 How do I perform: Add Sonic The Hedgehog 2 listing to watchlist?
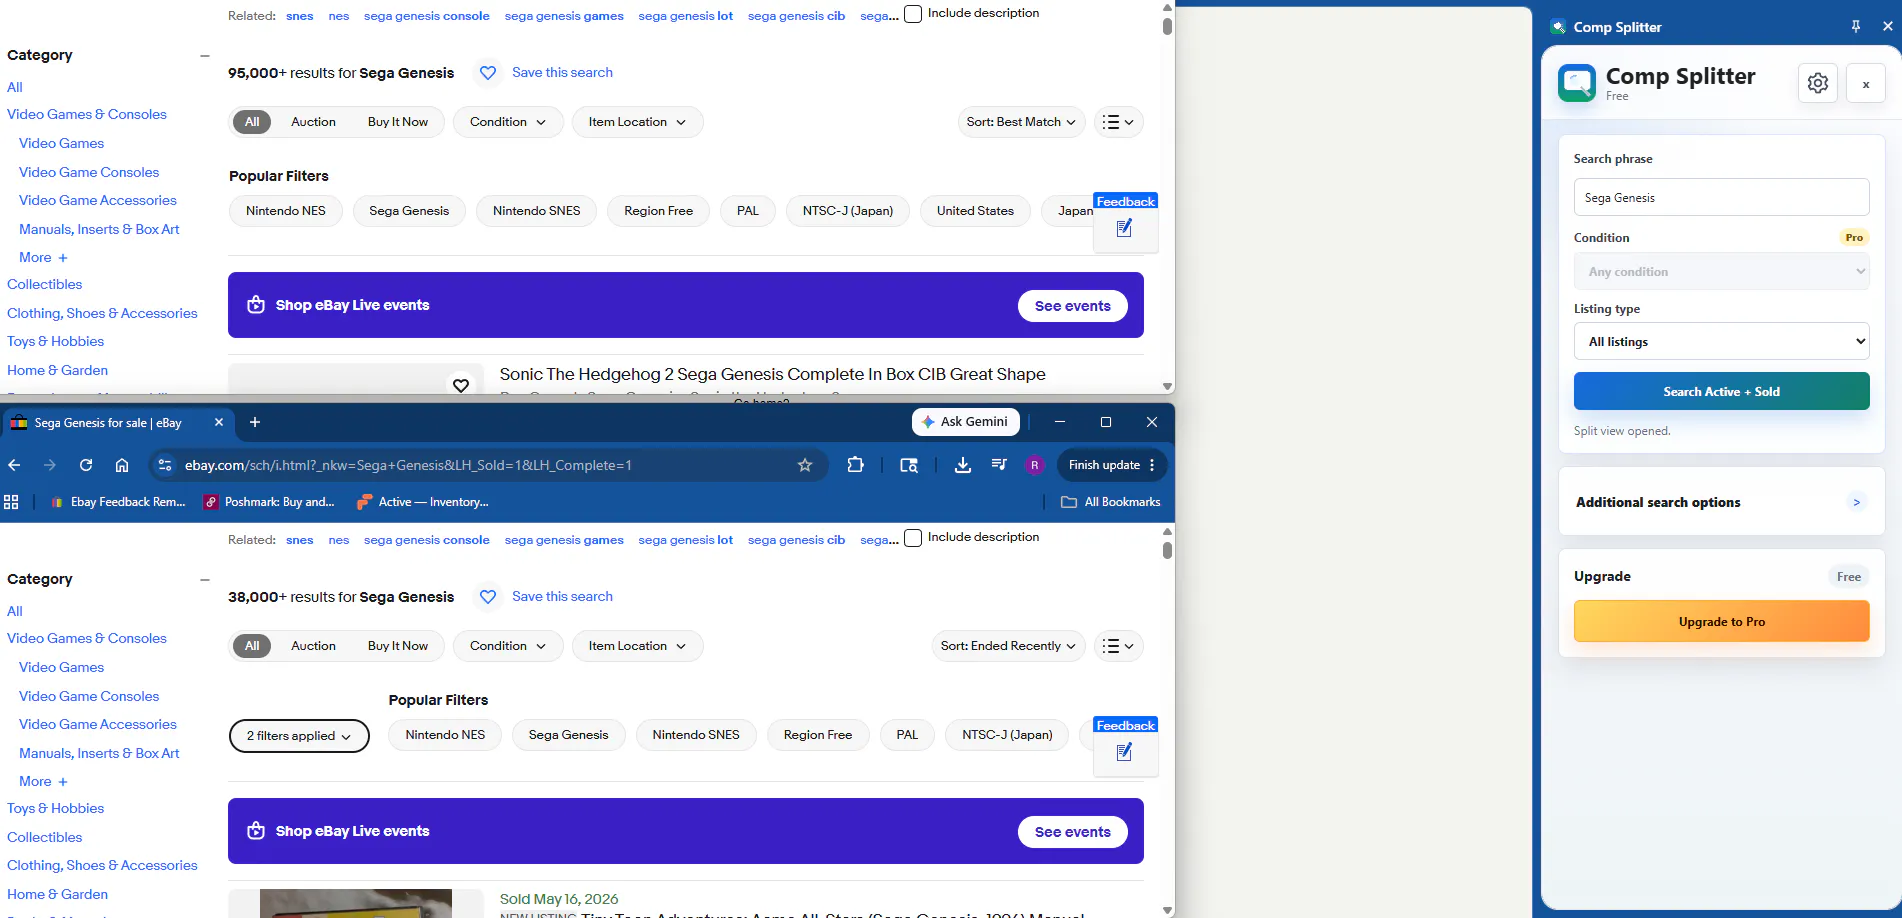461,385
